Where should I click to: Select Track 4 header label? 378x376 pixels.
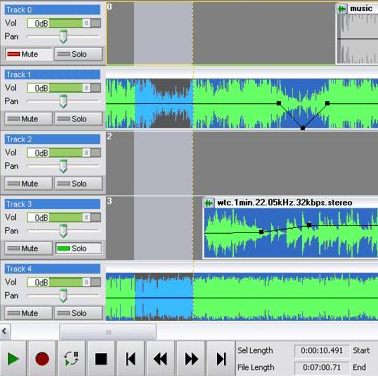tap(52, 268)
